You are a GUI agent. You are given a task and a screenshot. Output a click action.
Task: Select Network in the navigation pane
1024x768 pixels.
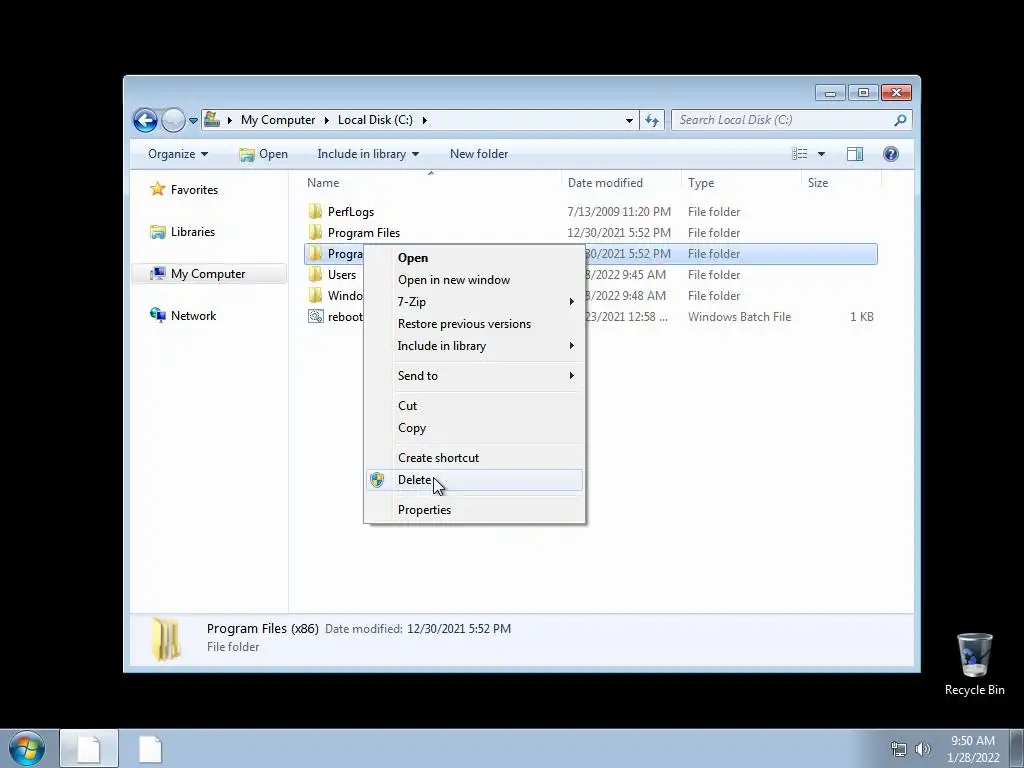click(x=193, y=316)
